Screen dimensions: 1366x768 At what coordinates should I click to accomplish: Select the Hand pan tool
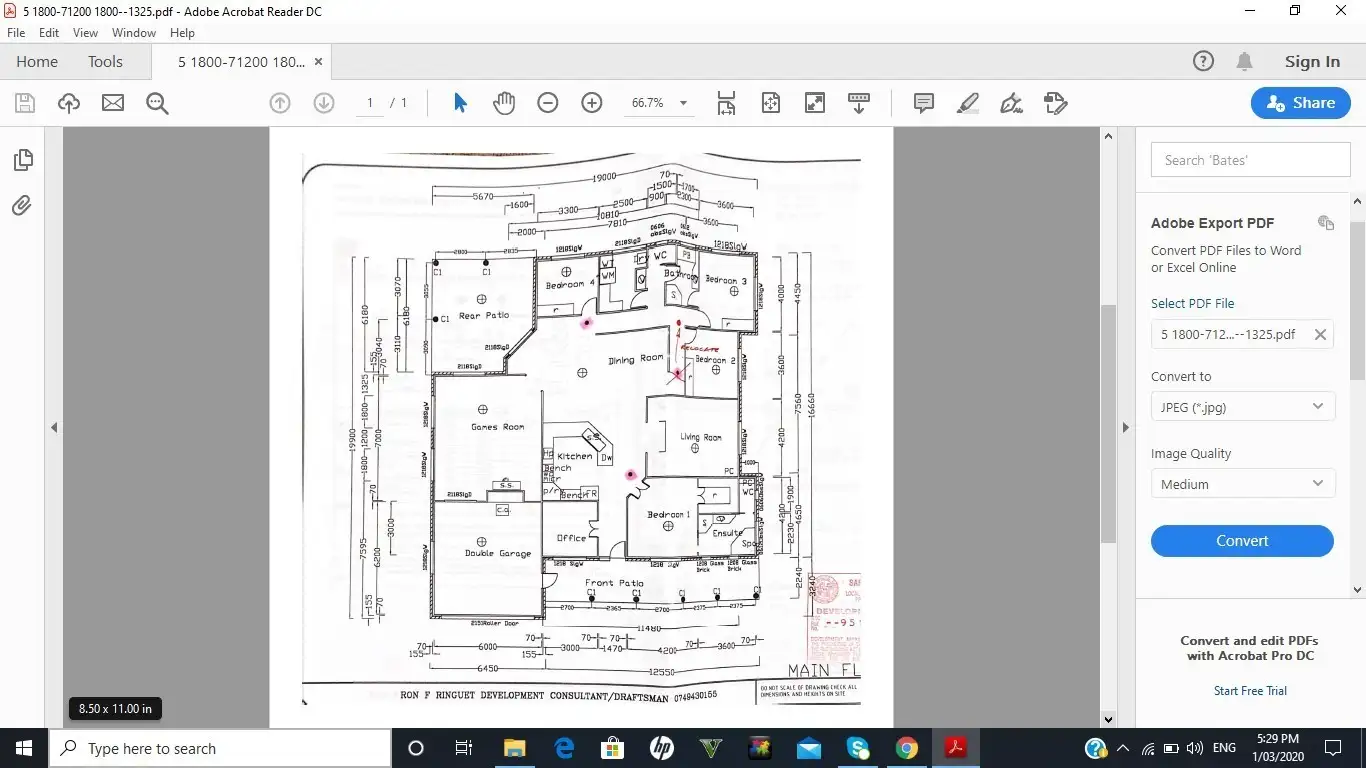tap(504, 103)
